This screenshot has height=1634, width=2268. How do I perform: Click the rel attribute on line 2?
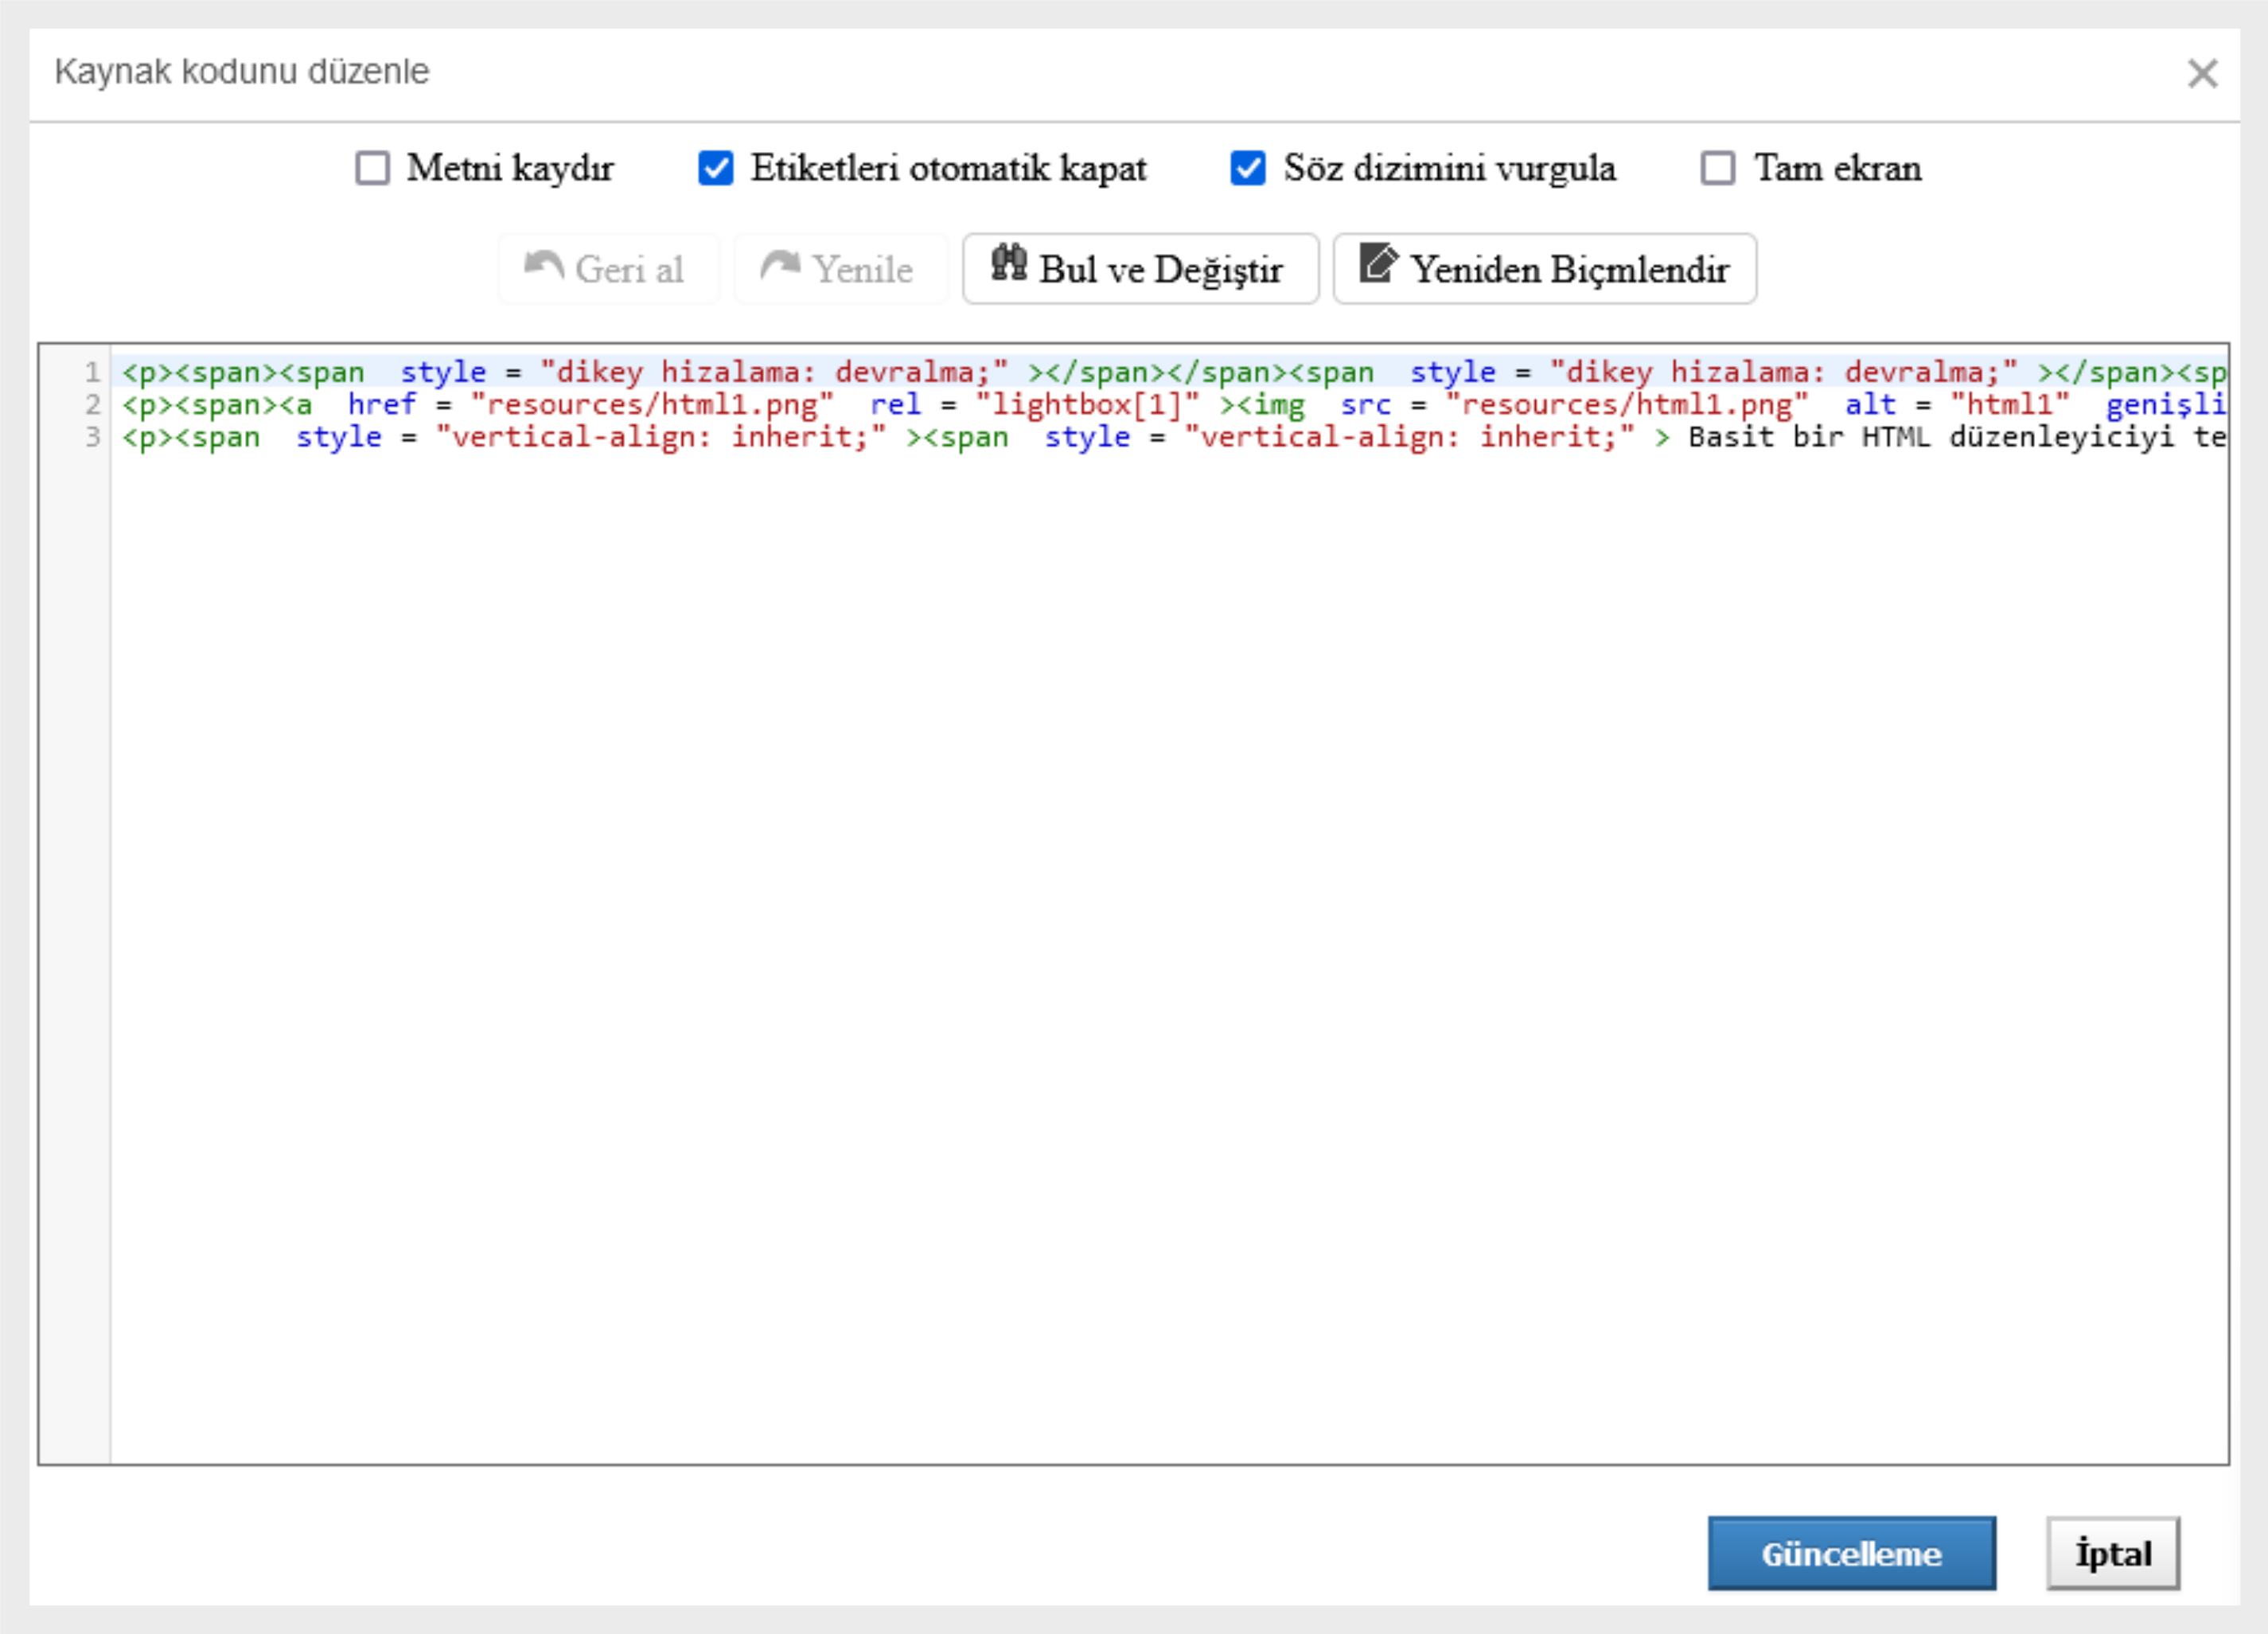click(x=895, y=404)
